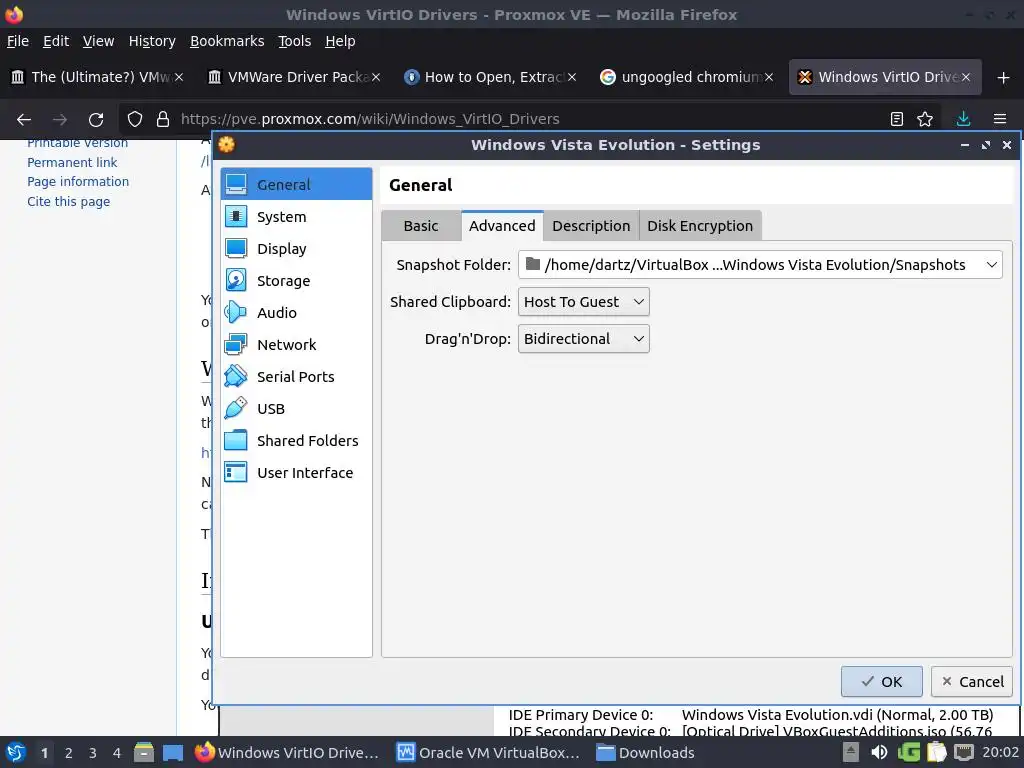Open the USB settings category
This screenshot has width=1024, height=768.
click(x=296, y=408)
